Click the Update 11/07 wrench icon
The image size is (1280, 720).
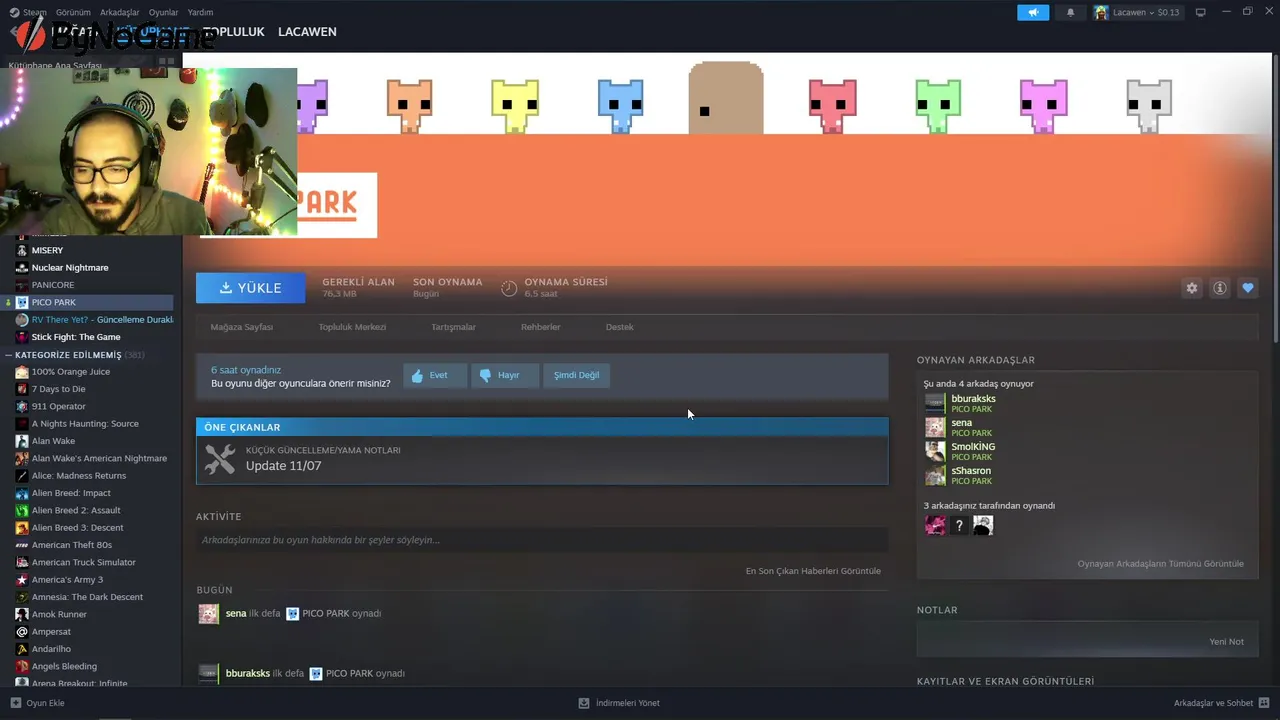[x=220, y=459]
